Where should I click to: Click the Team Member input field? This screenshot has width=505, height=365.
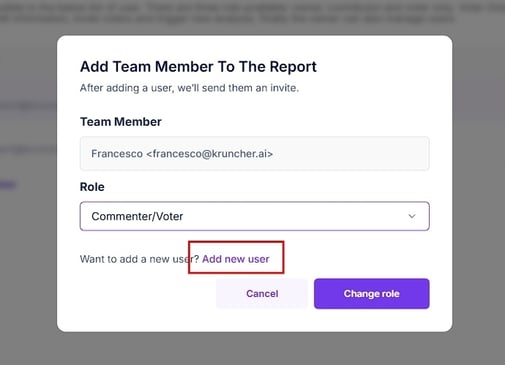[254, 154]
